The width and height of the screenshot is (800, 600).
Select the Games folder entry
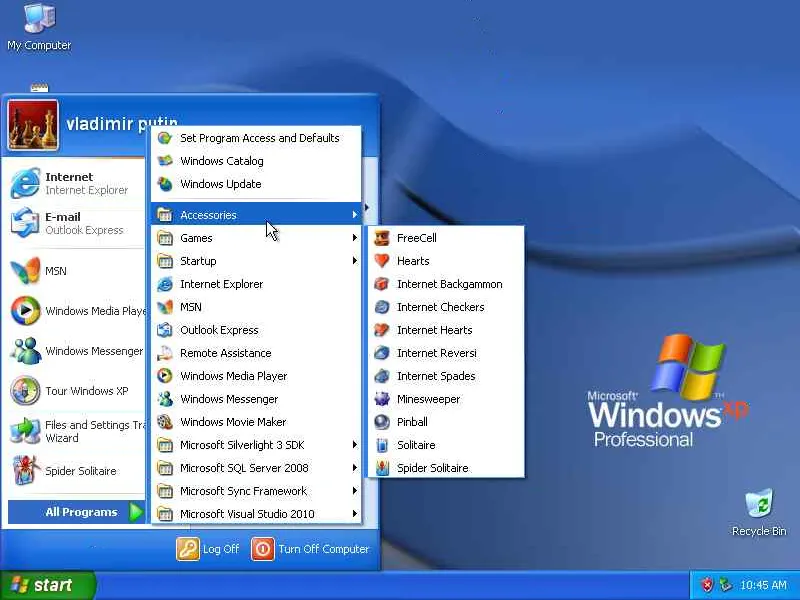pyautogui.click(x=256, y=238)
